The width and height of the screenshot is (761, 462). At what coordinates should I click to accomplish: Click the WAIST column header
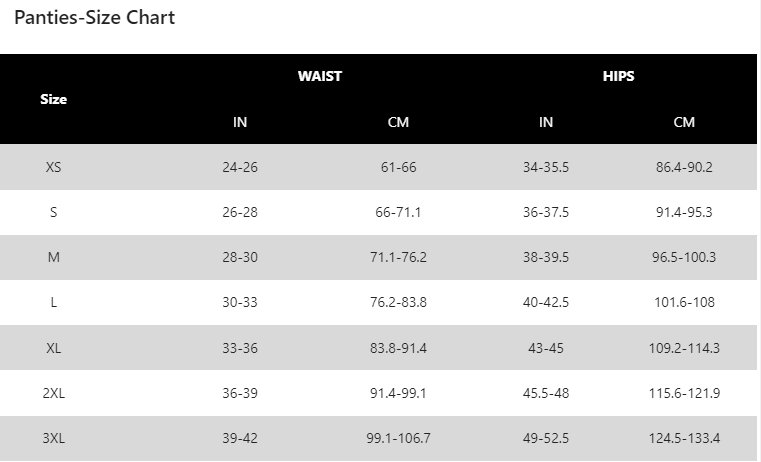319,76
